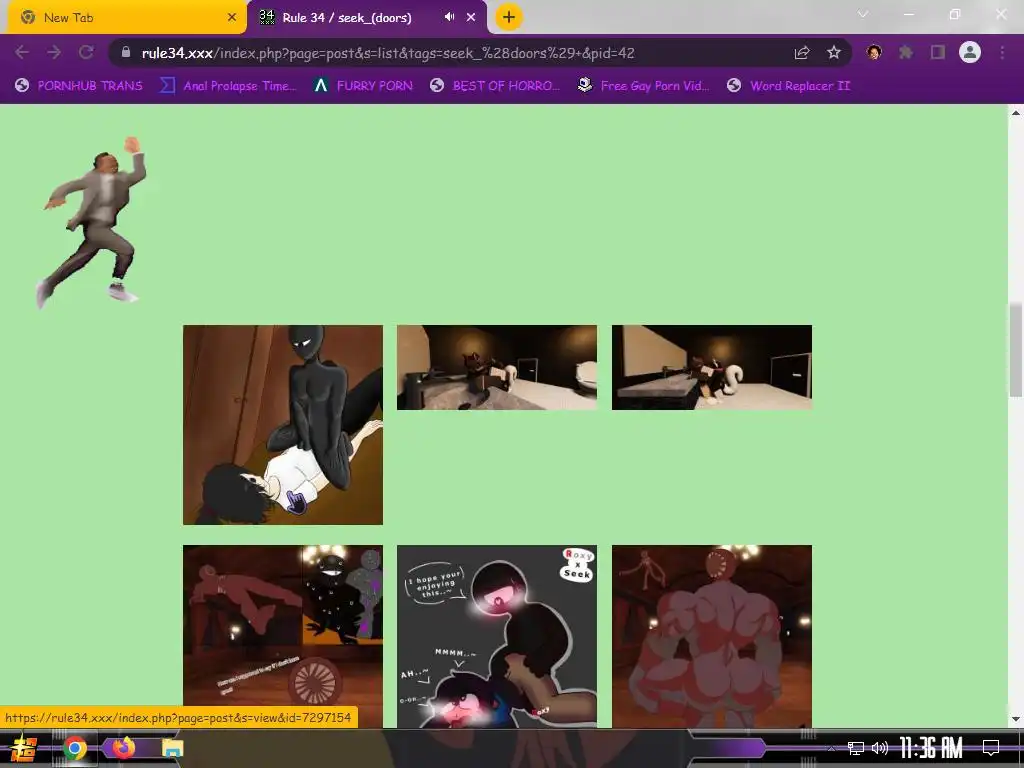Close the Rule 34 tab
This screenshot has width=1024, height=768.
click(x=471, y=18)
